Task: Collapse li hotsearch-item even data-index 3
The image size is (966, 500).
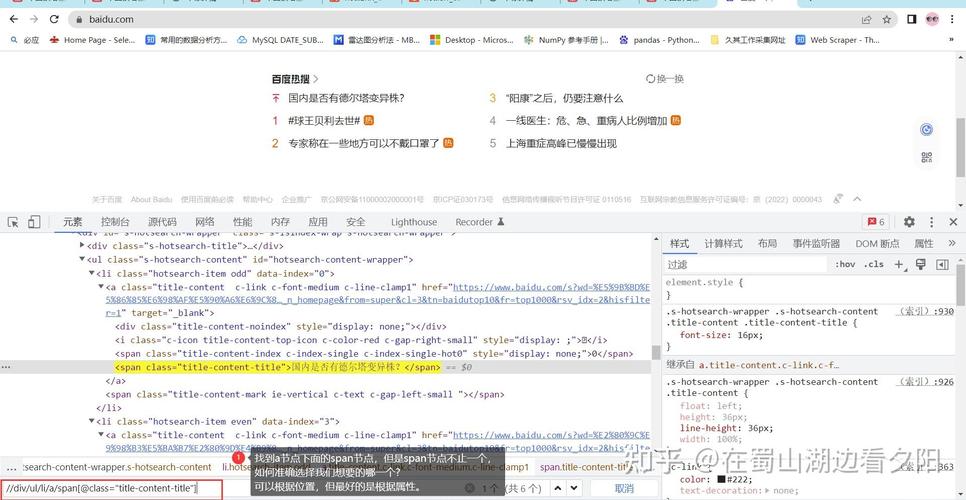Action: point(92,422)
